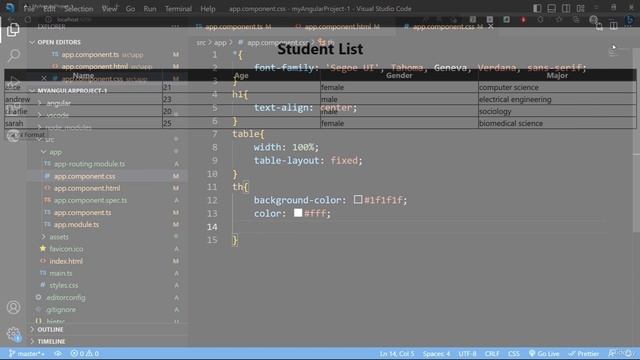Open the Explorer view in the activity bar
This screenshot has width=640, height=360.
click(x=13, y=29)
